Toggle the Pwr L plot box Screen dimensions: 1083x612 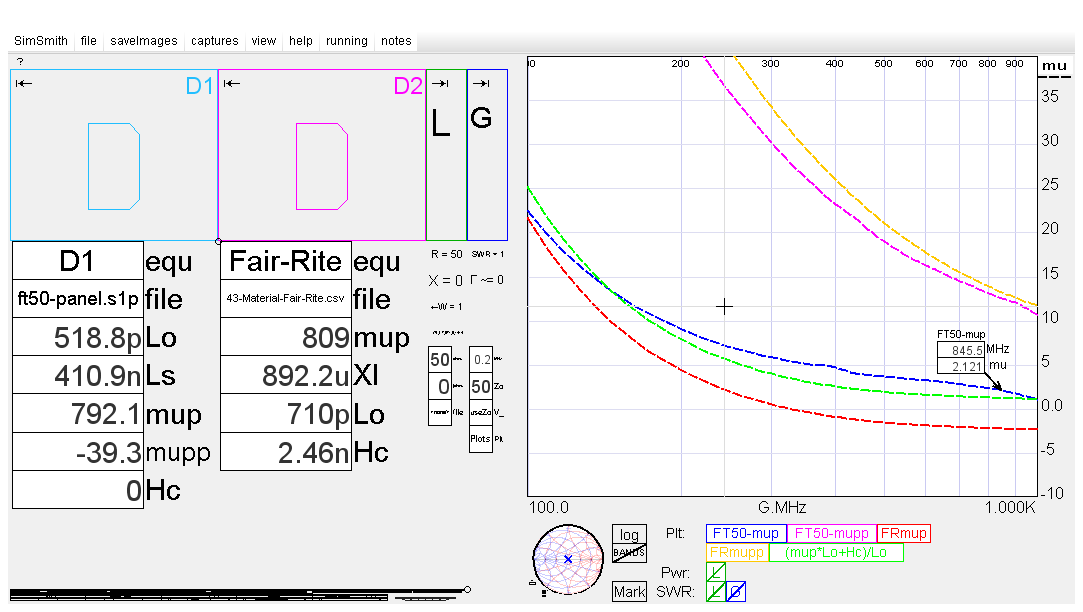point(716,572)
